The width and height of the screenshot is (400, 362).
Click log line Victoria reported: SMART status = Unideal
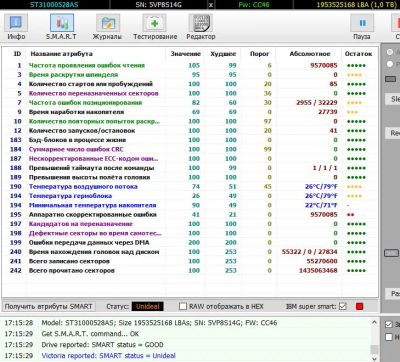[108, 356]
